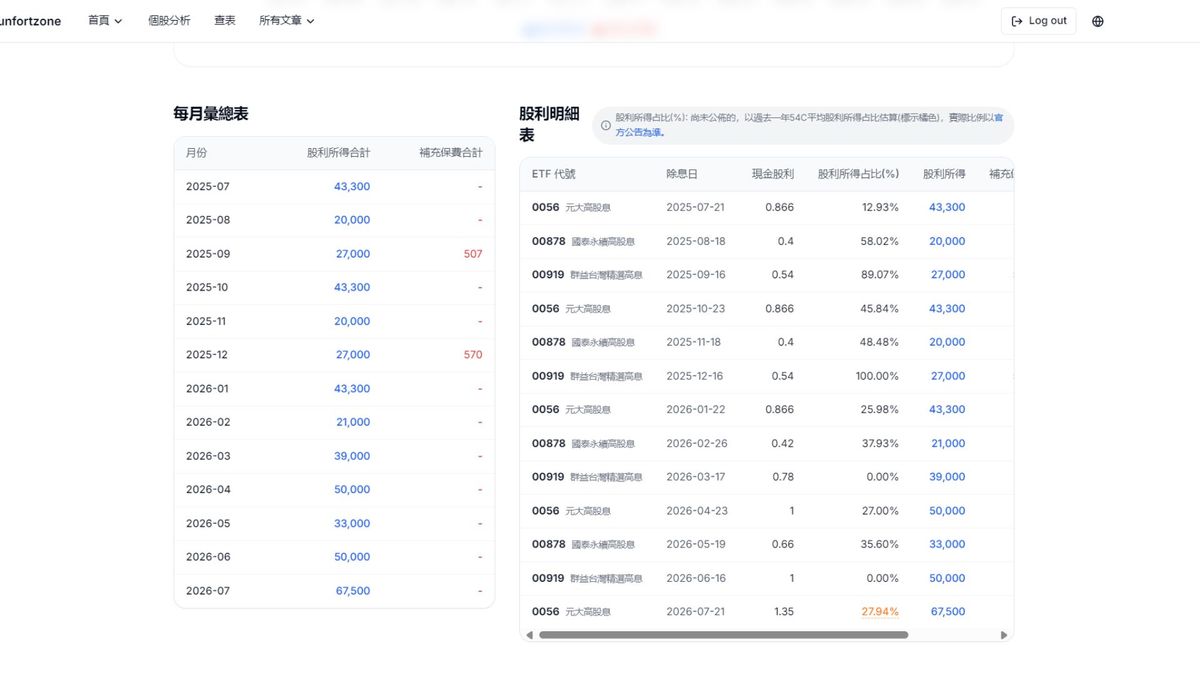The image size is (1200, 675).
Task: Click the 89.07% ratio value
Action: (880, 275)
